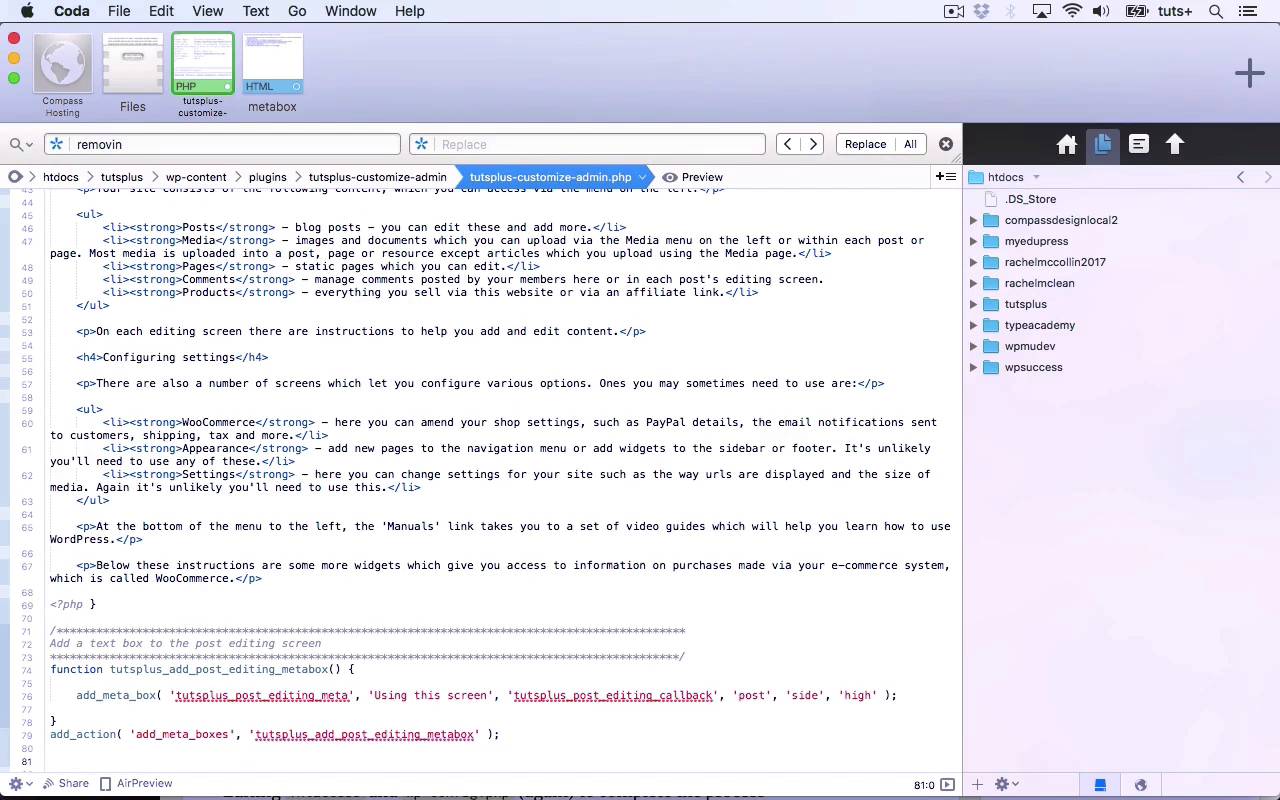Expand the tutsplus folder

(x=974, y=304)
